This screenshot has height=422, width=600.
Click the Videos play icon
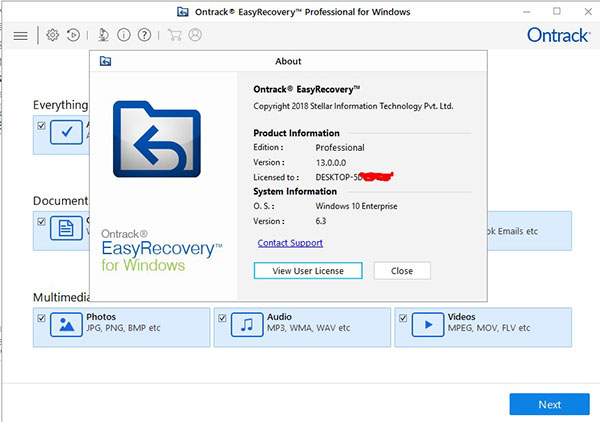[428, 325]
